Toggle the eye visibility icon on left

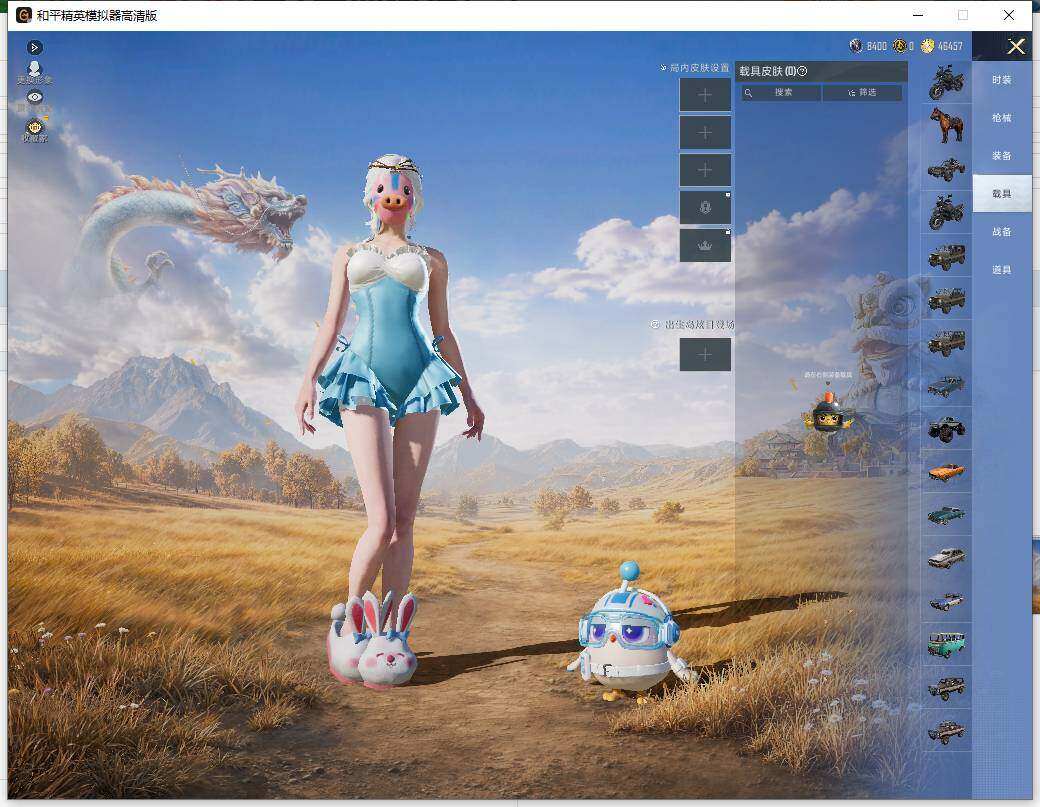[34, 97]
